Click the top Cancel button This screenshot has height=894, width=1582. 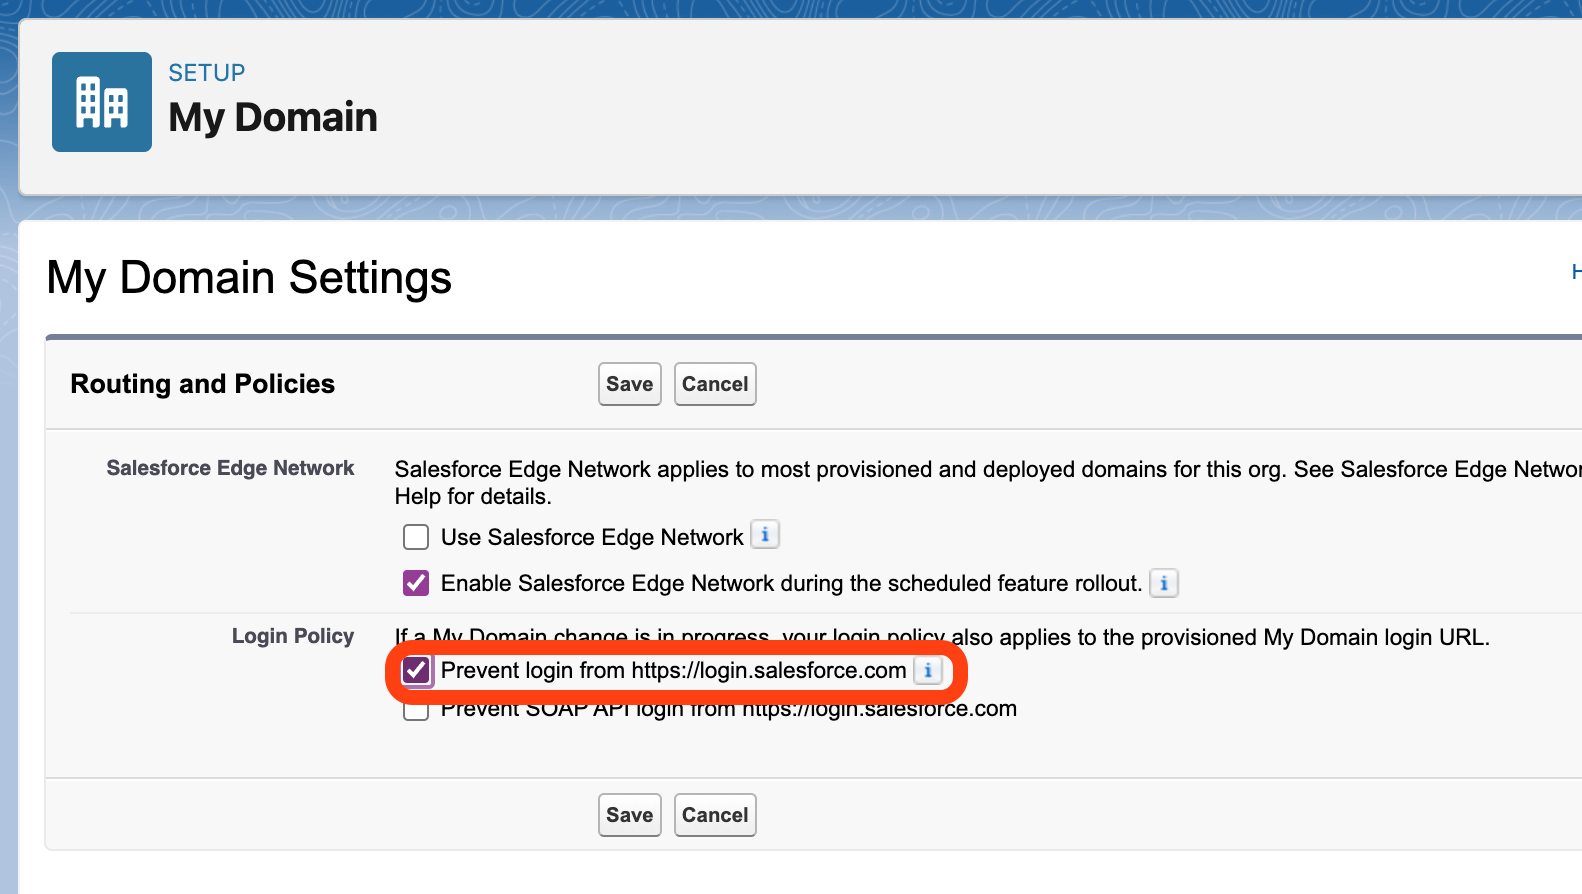pyautogui.click(x=715, y=384)
